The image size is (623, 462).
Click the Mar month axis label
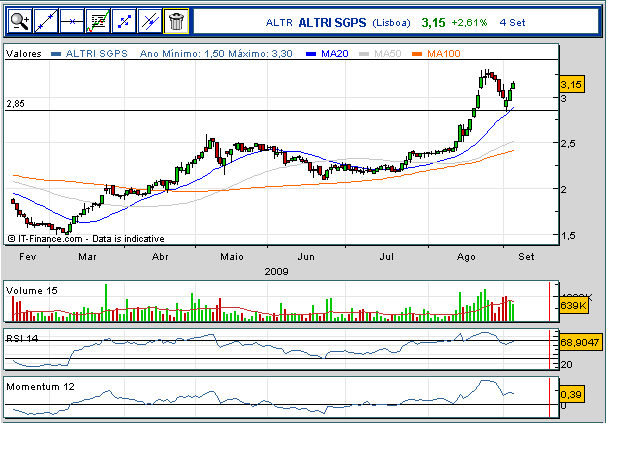pos(87,257)
